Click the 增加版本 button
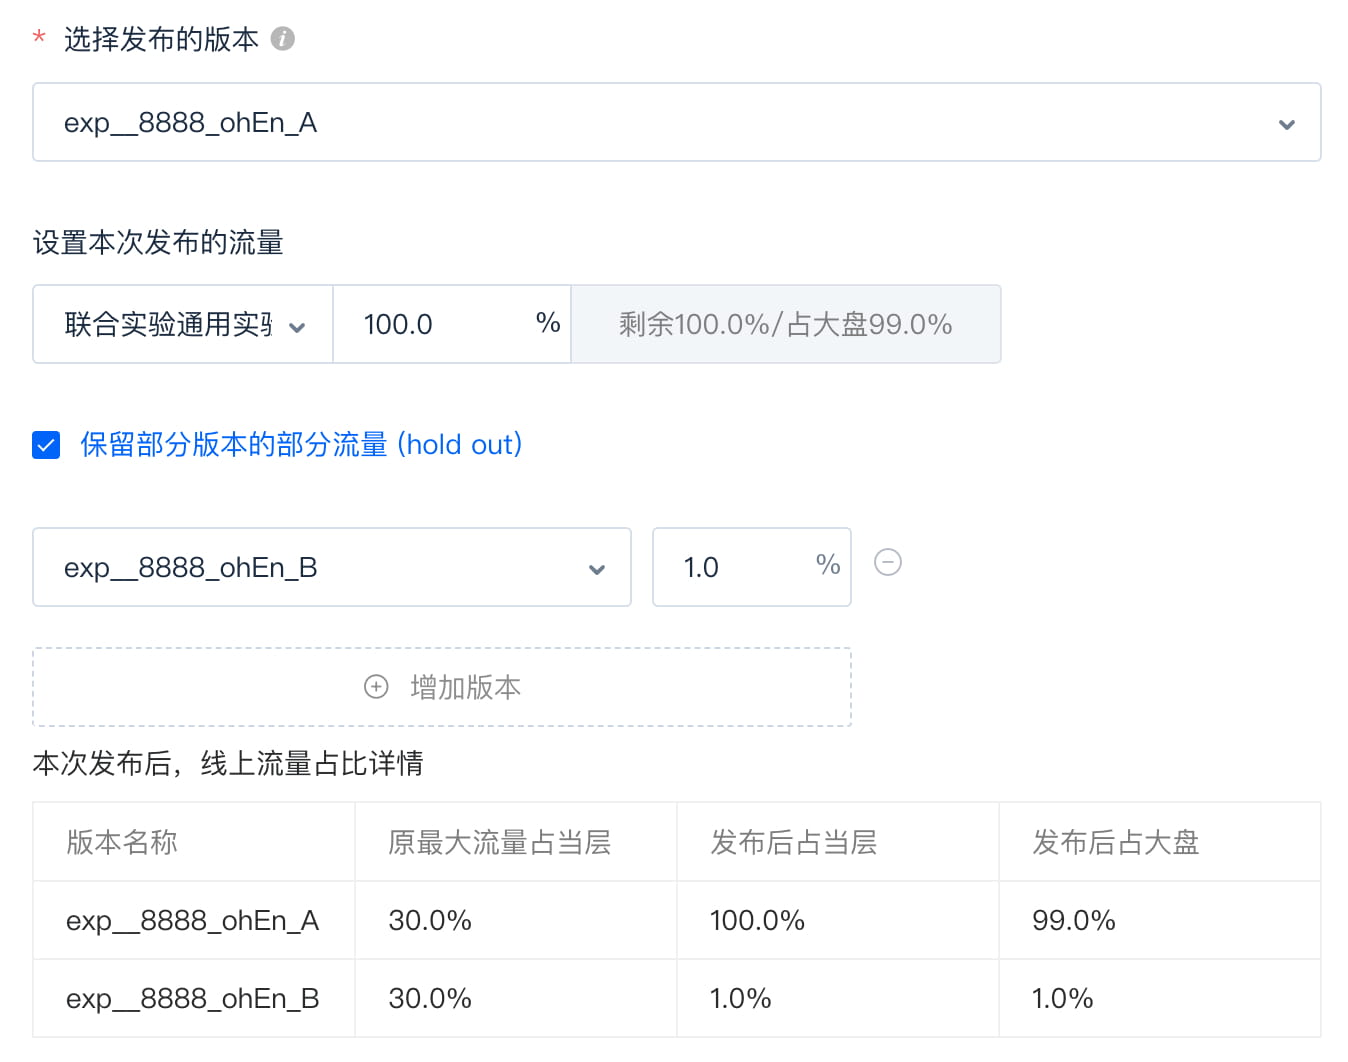This screenshot has height=1062, width=1348. [x=442, y=687]
